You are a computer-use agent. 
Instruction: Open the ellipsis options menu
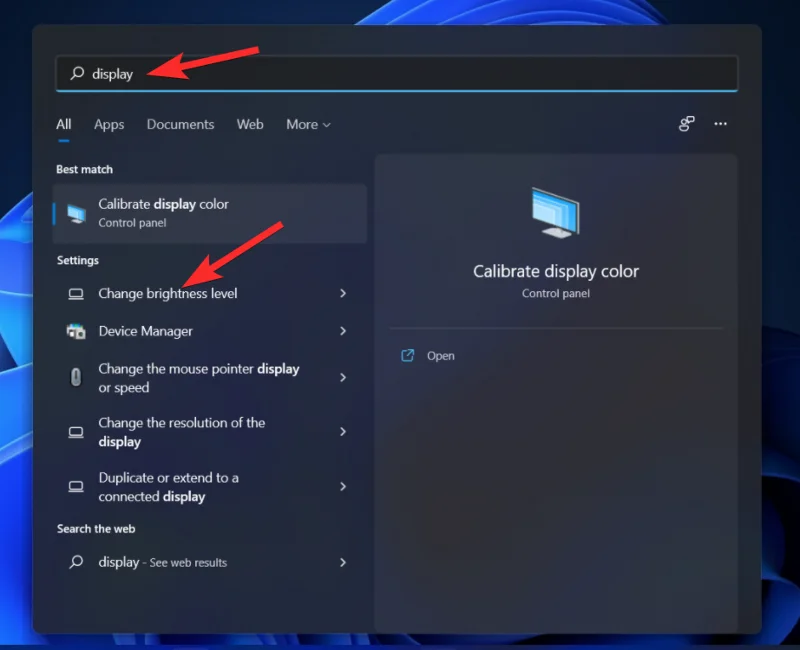click(x=720, y=123)
